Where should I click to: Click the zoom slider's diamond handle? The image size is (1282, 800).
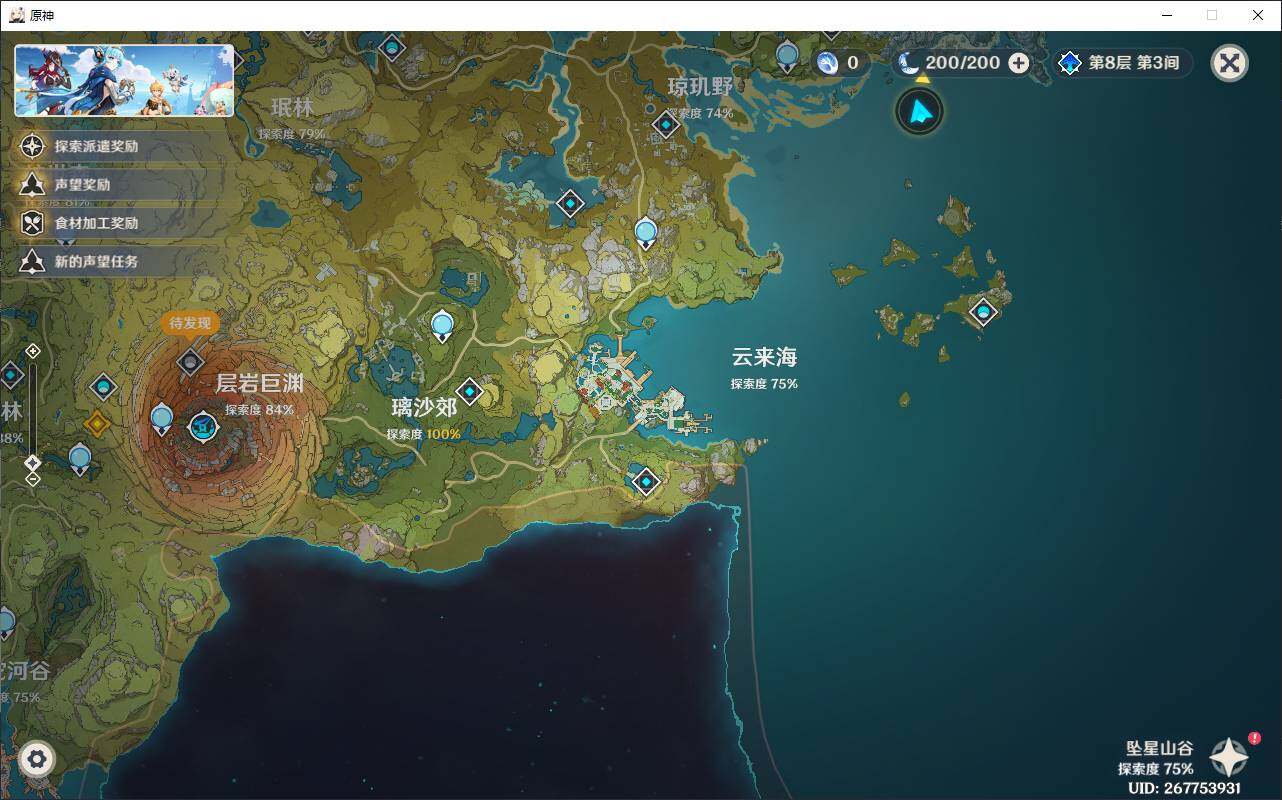33,462
